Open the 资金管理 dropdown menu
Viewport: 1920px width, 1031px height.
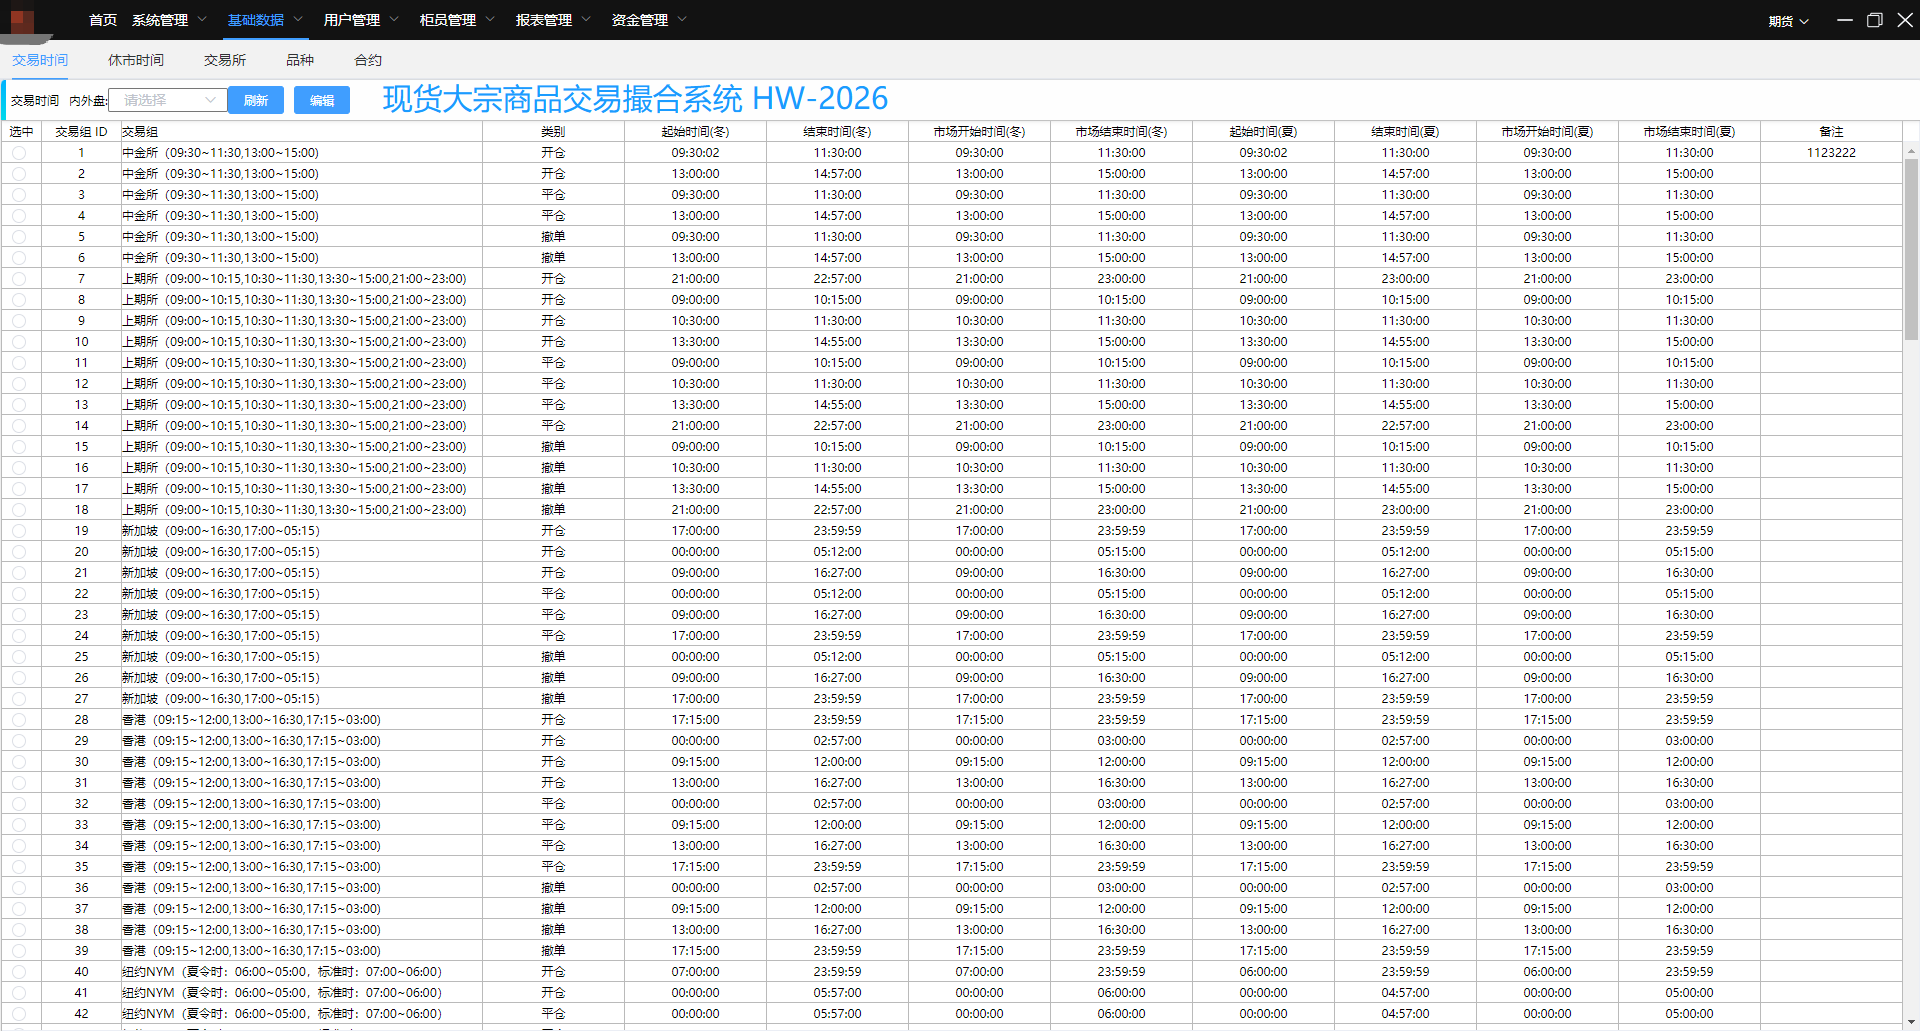click(x=649, y=20)
